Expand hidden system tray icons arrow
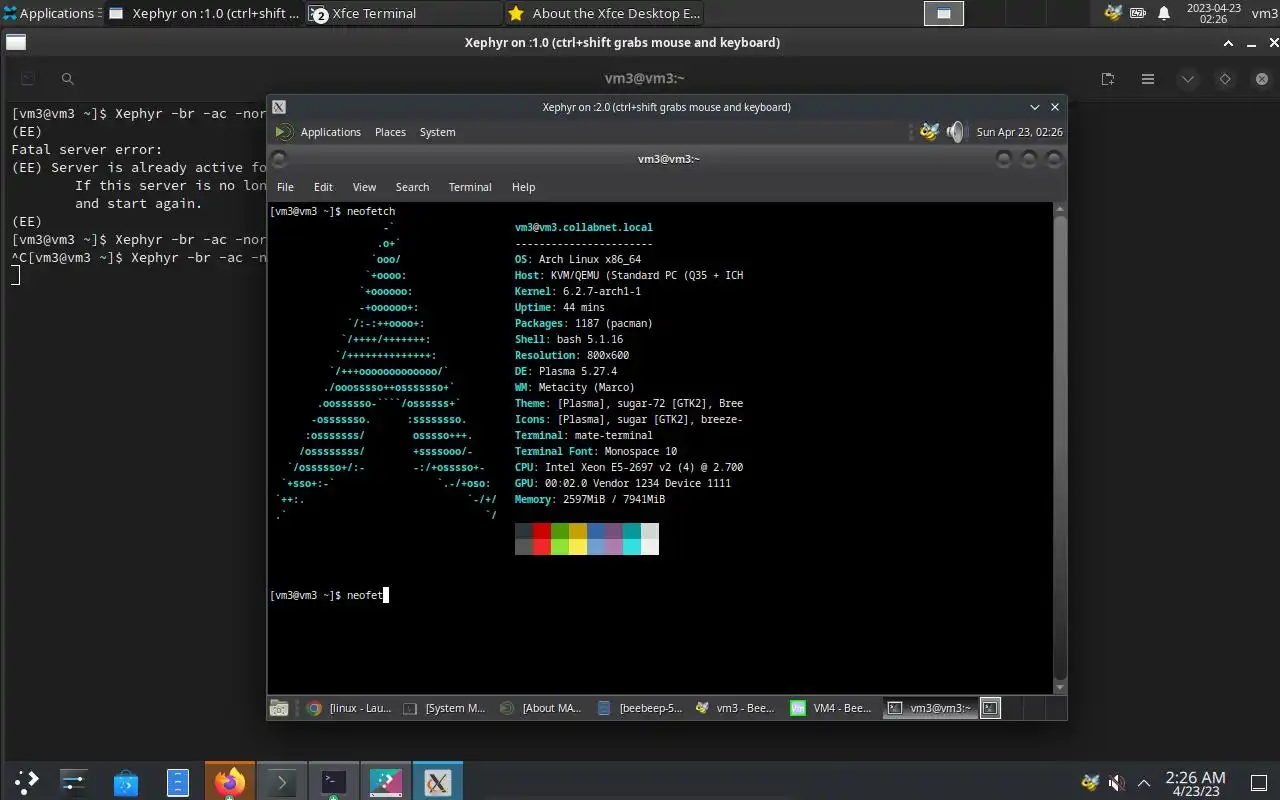The height and width of the screenshot is (800, 1280). click(1144, 782)
